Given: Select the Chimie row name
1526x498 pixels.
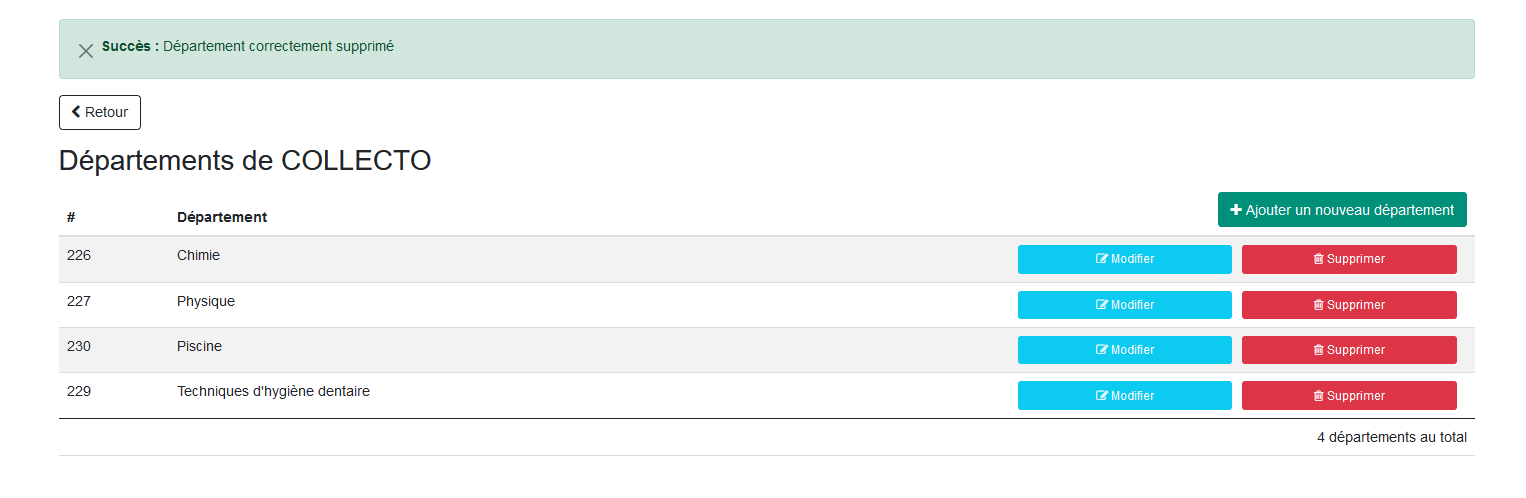Looking at the screenshot, I should point(198,255).
